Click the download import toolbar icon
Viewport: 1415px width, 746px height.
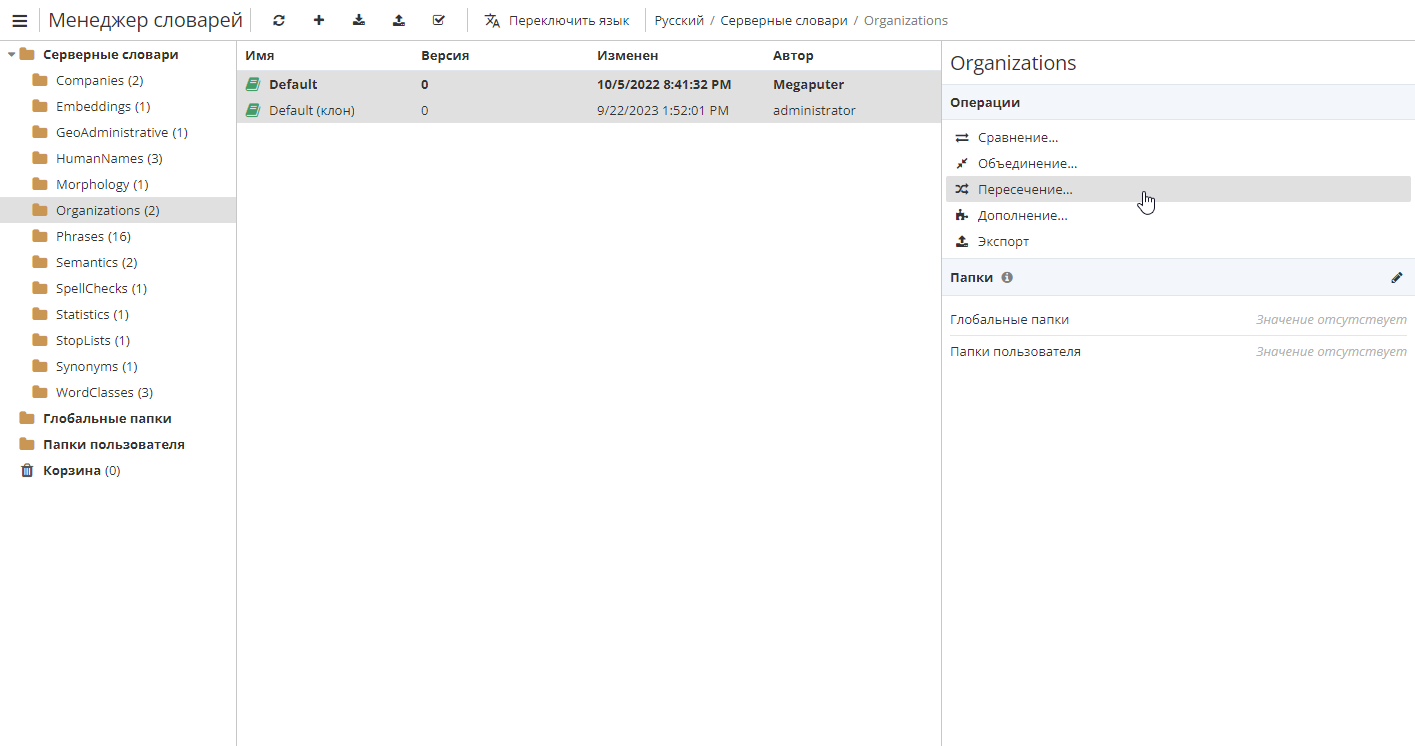[x=359, y=20]
